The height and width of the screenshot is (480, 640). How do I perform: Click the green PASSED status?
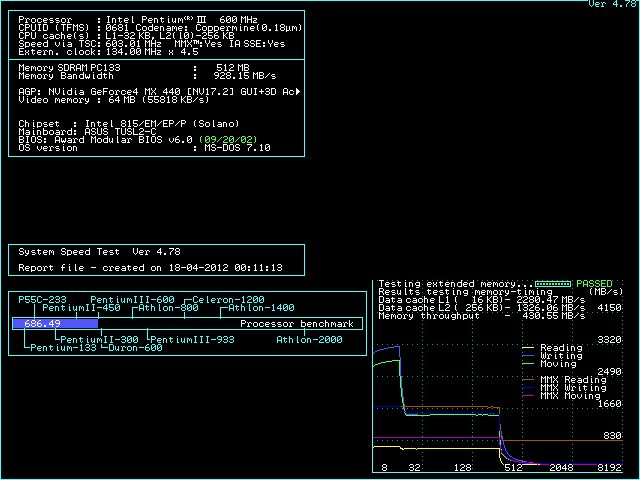click(594, 284)
